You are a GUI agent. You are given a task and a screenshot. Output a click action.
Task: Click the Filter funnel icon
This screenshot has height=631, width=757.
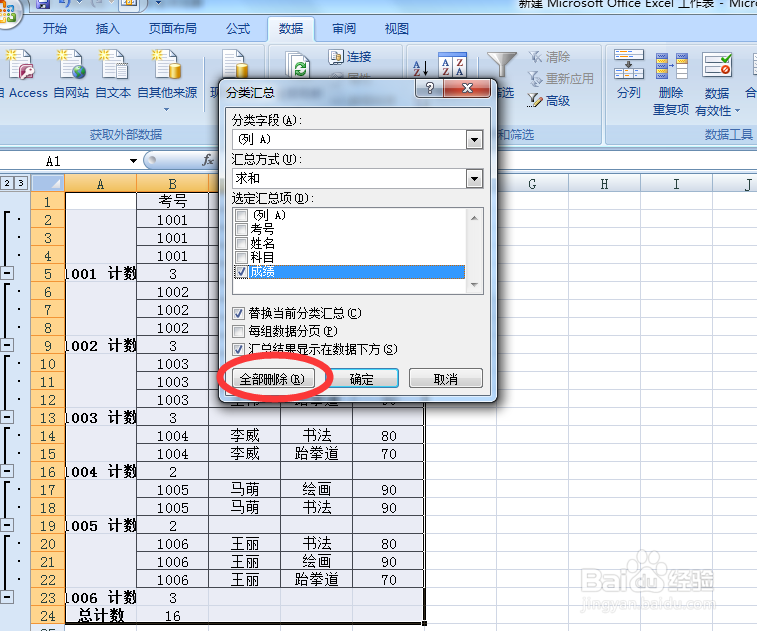coord(502,64)
